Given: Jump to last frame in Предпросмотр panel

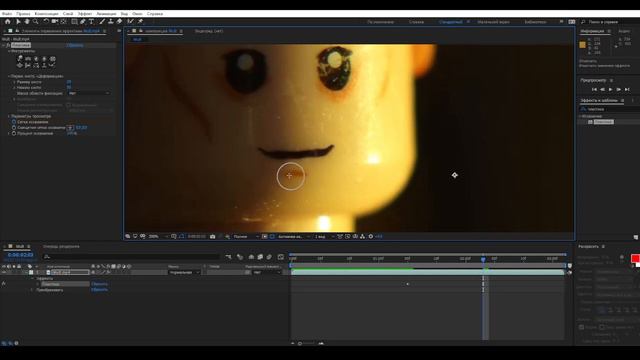Looking at the screenshot, I should 627,89.
